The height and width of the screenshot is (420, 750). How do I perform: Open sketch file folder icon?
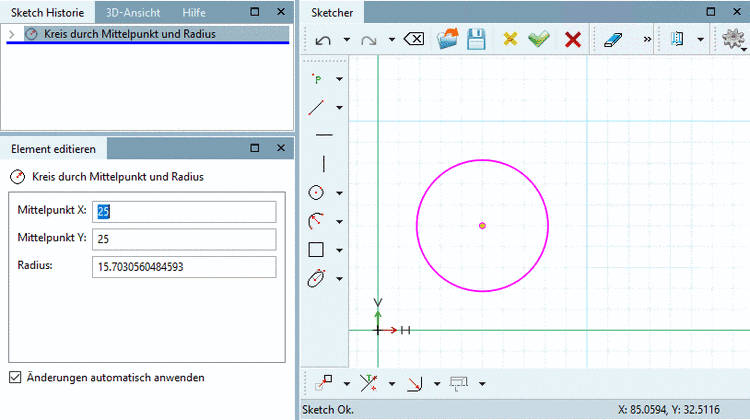pyautogui.click(x=448, y=39)
